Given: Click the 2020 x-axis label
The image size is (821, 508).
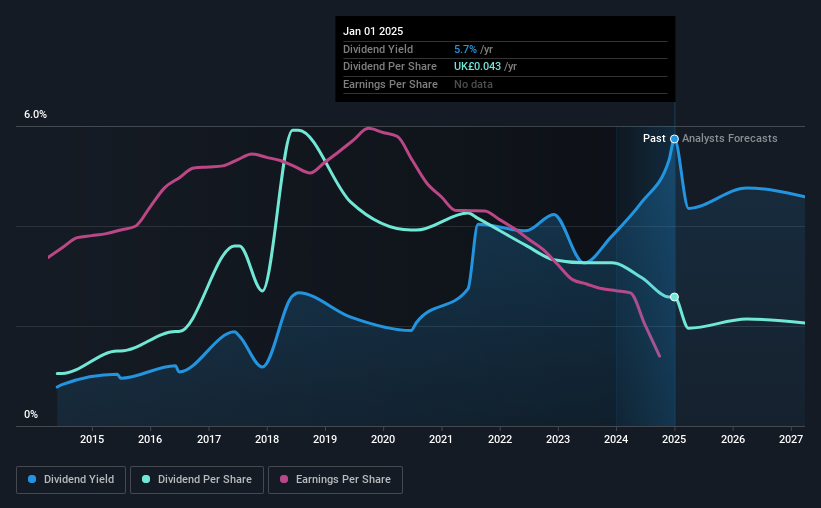Looking at the screenshot, I should click(383, 439).
